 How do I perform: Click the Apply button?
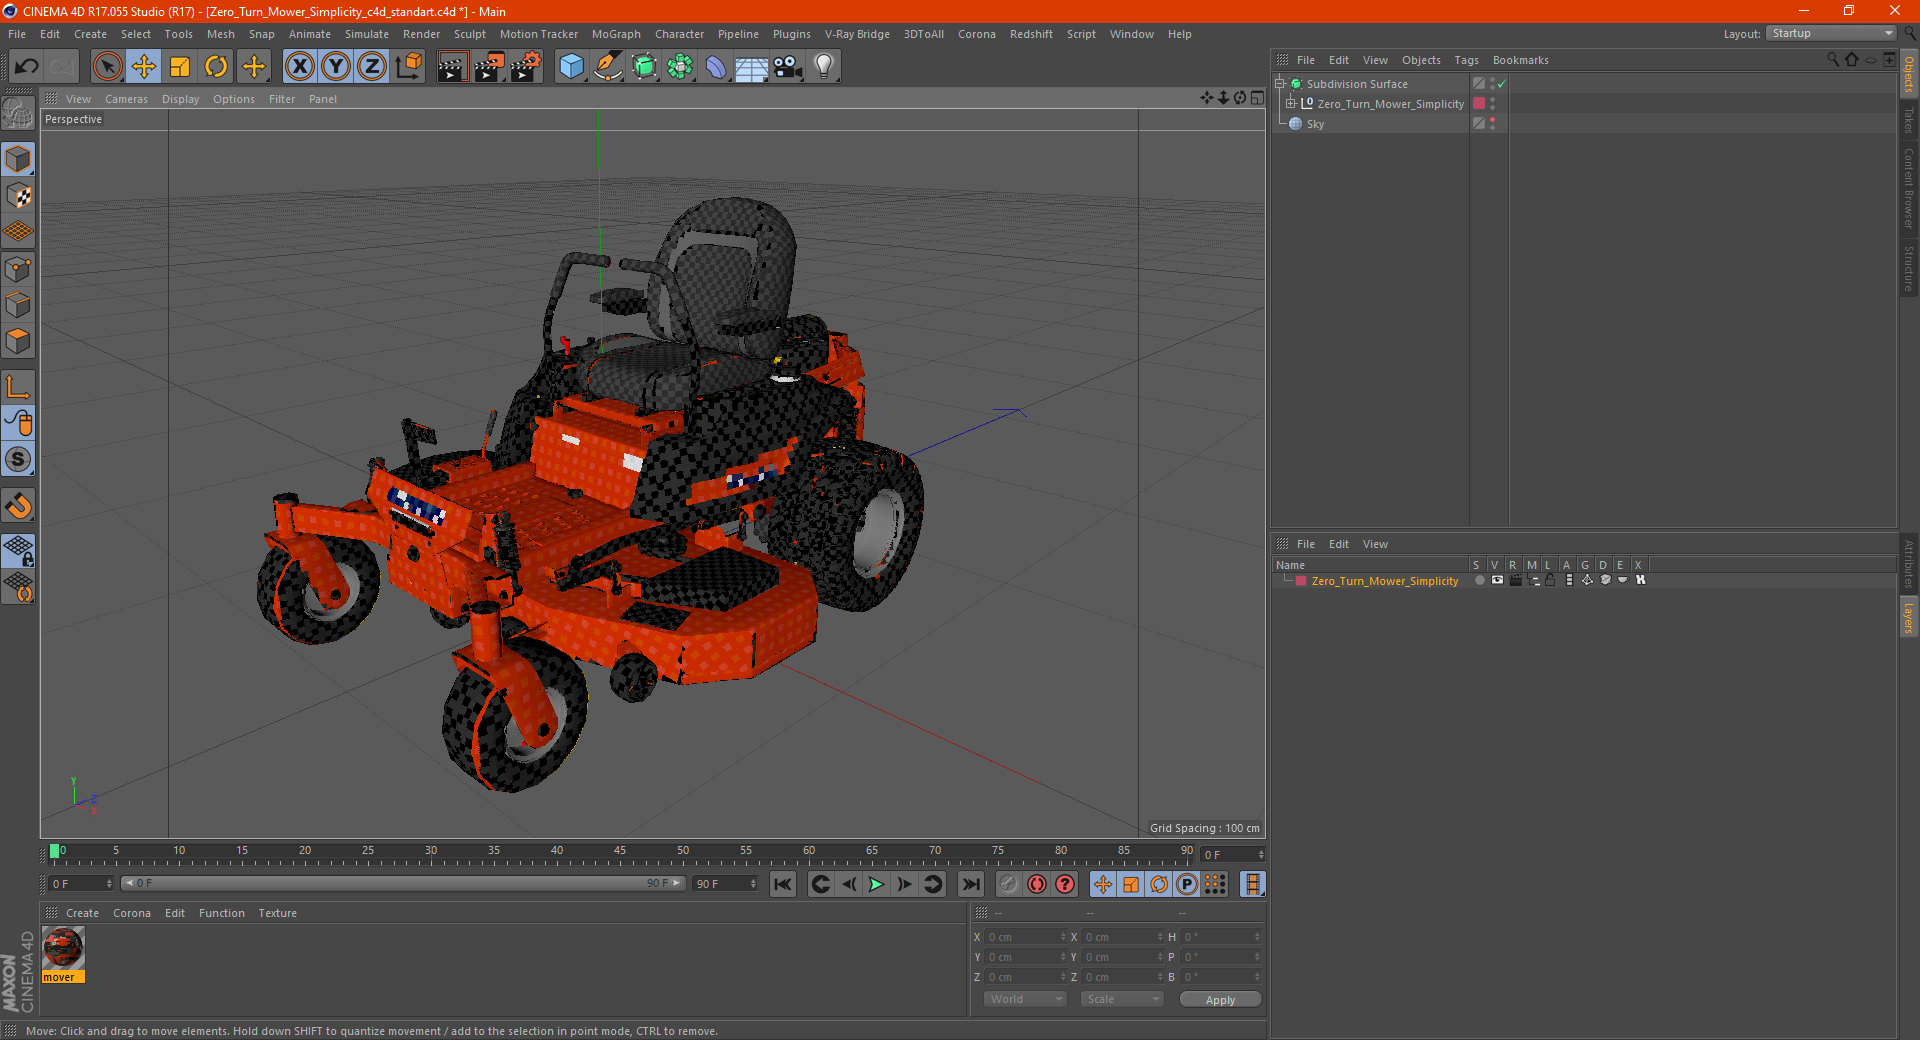click(x=1220, y=1000)
